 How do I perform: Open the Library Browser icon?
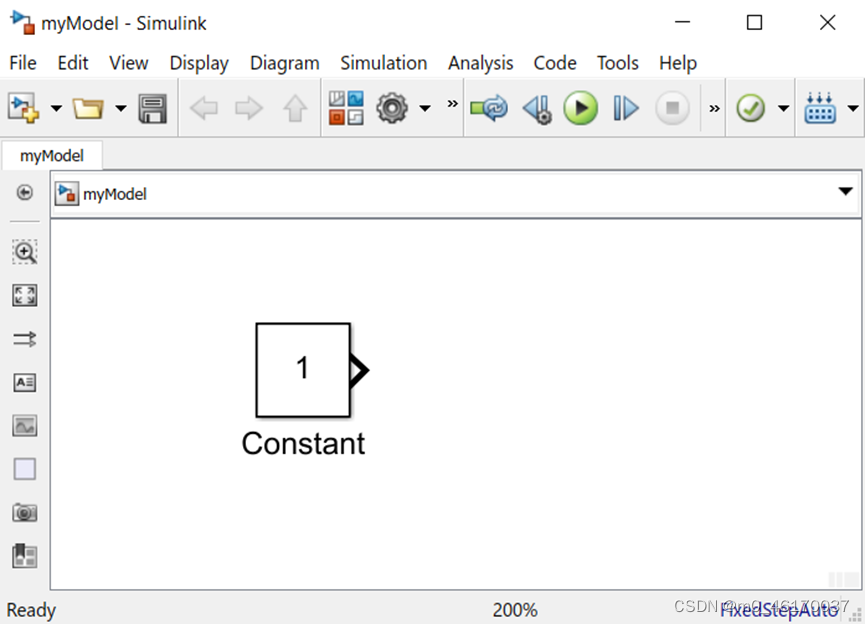(x=346, y=108)
